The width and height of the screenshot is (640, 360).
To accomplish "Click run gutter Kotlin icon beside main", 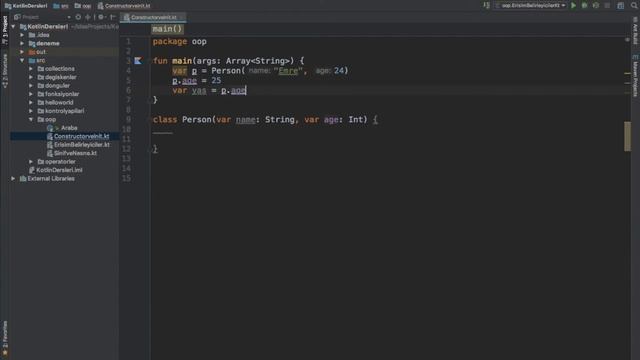I will (x=138, y=61).
